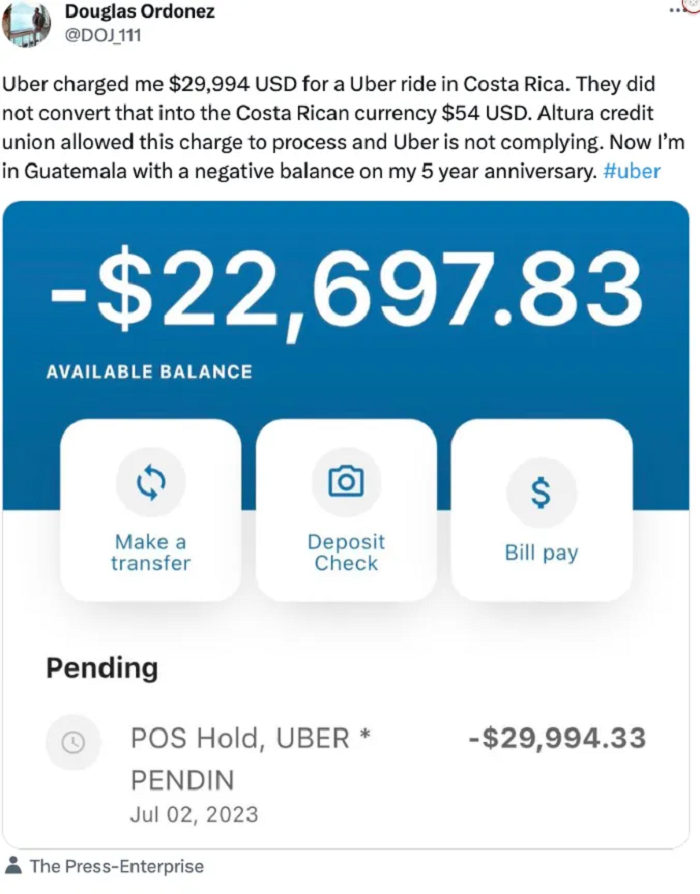This screenshot has height=894, width=700.
Task: Click the camera icon for Deposit Check
Action: 346,483
